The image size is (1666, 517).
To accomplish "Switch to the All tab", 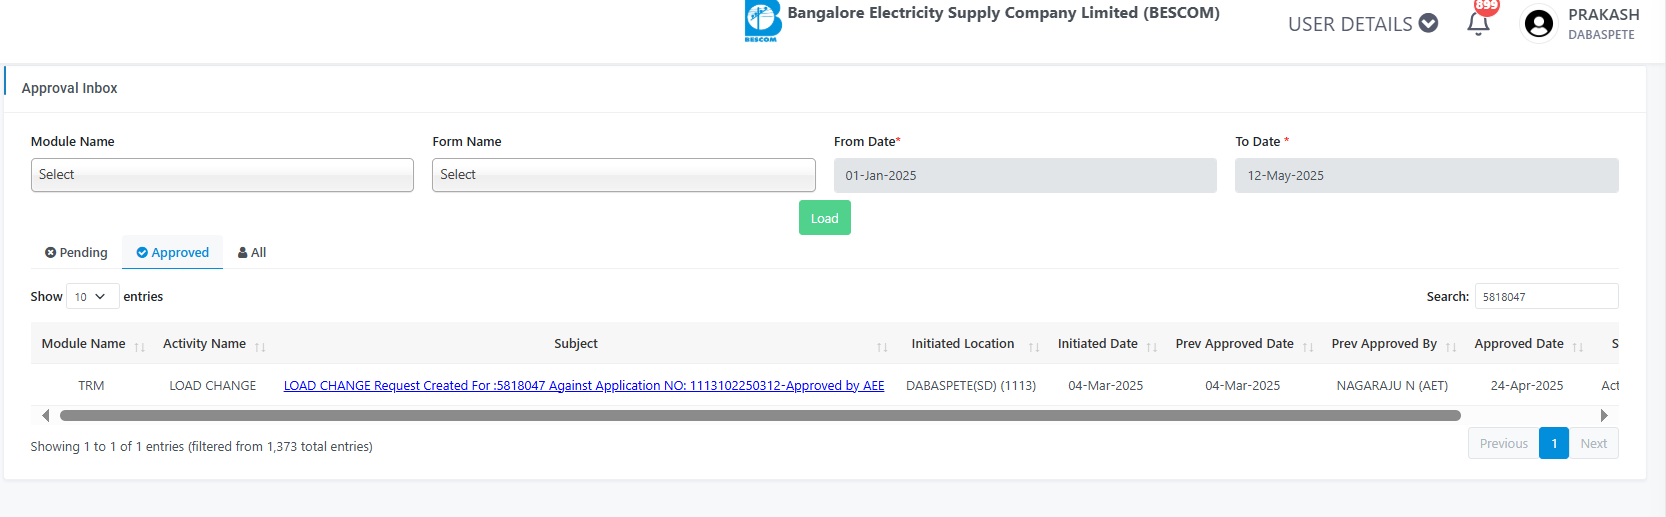I will point(252,253).
